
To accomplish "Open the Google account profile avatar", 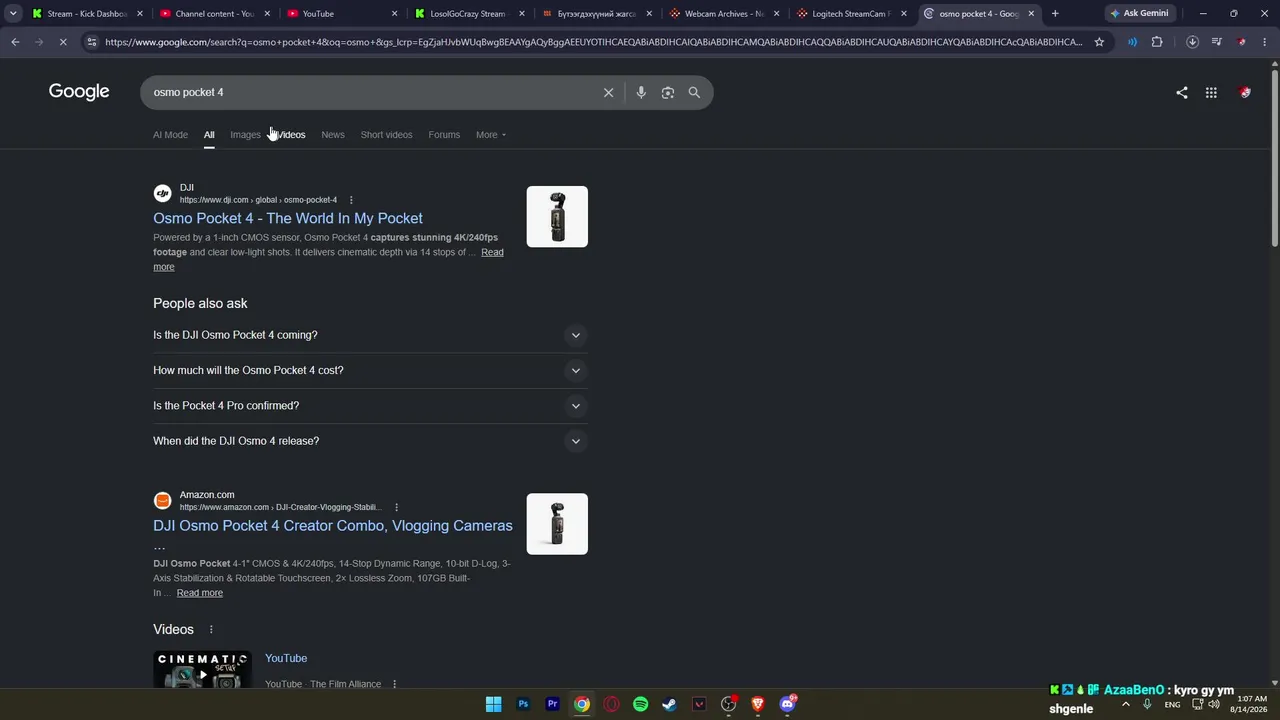I will click(x=1245, y=92).
